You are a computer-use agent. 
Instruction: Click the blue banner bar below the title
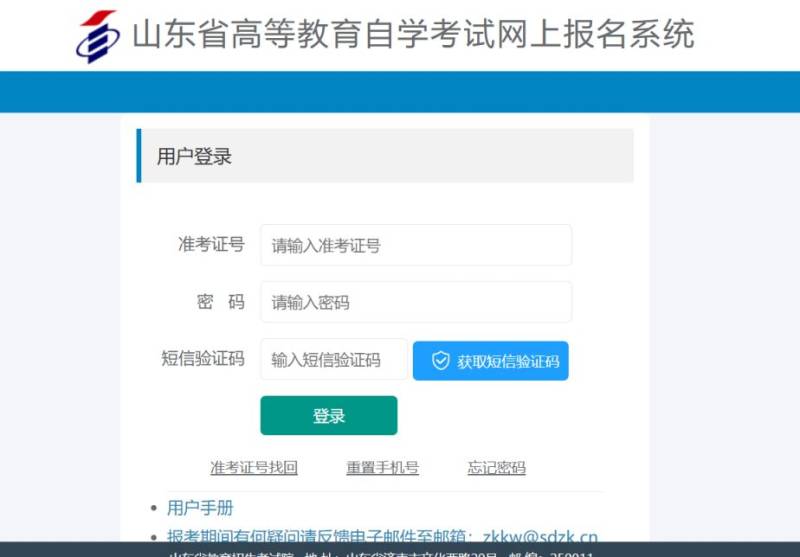point(400,92)
